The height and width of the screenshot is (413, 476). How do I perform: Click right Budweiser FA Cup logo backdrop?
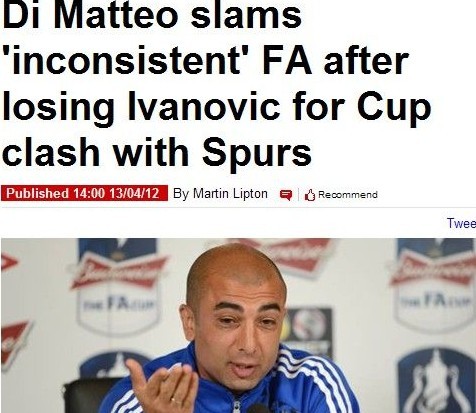click(433, 285)
